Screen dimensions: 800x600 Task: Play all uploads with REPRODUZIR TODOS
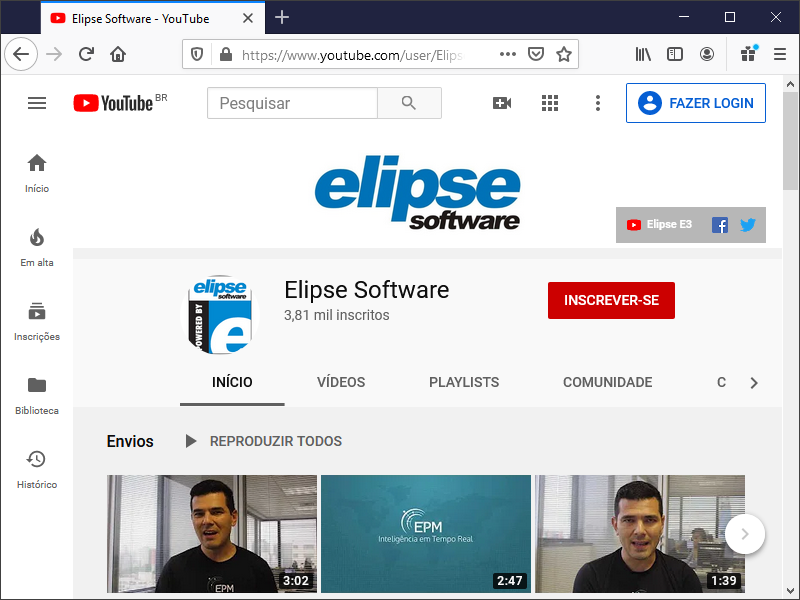click(x=263, y=441)
